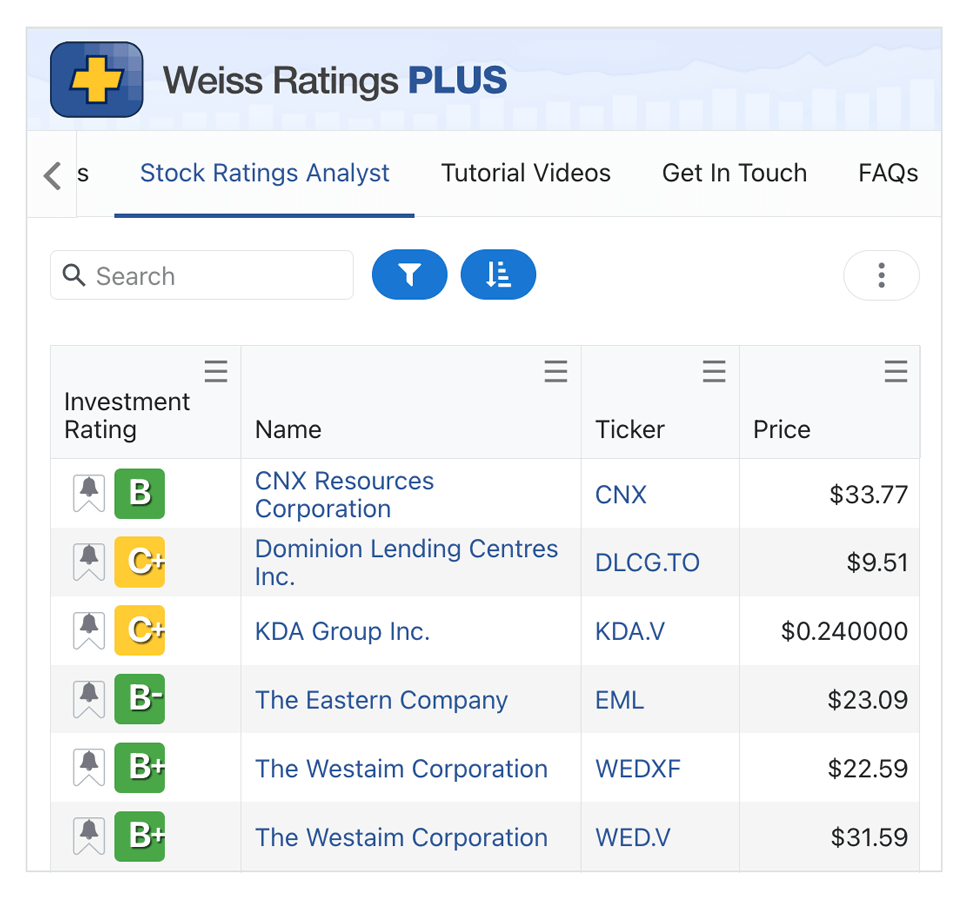Open the Name column header menu
The height and width of the screenshot is (897, 970).
(x=556, y=371)
